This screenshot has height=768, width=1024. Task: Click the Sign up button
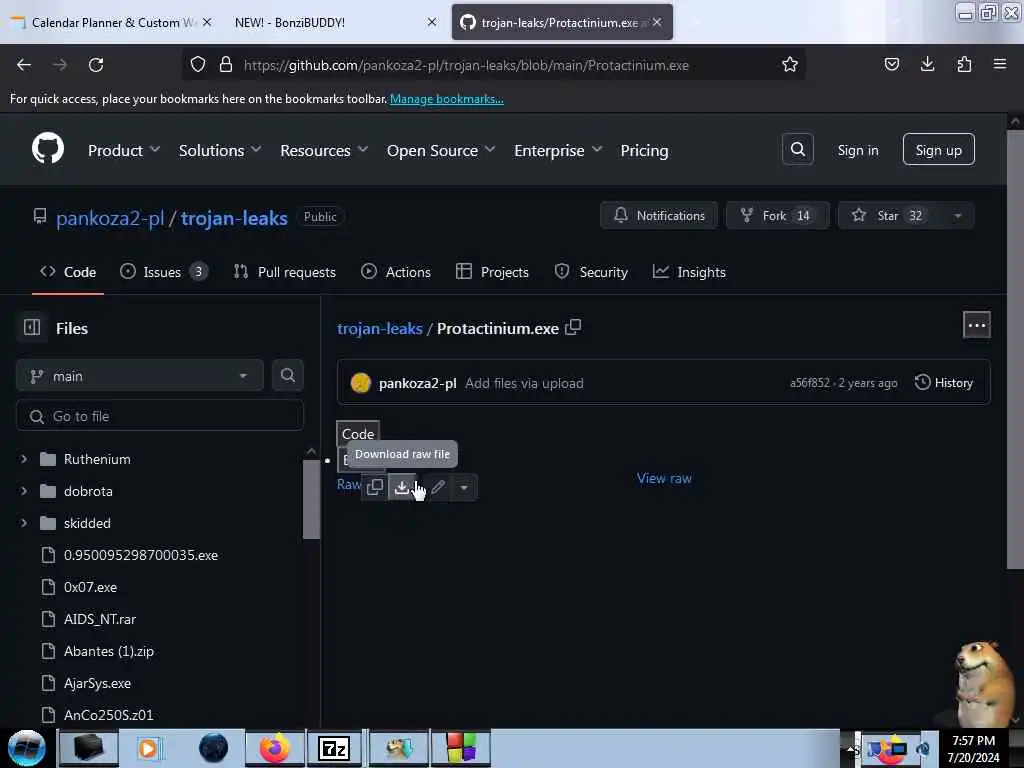pyautogui.click(x=938, y=150)
